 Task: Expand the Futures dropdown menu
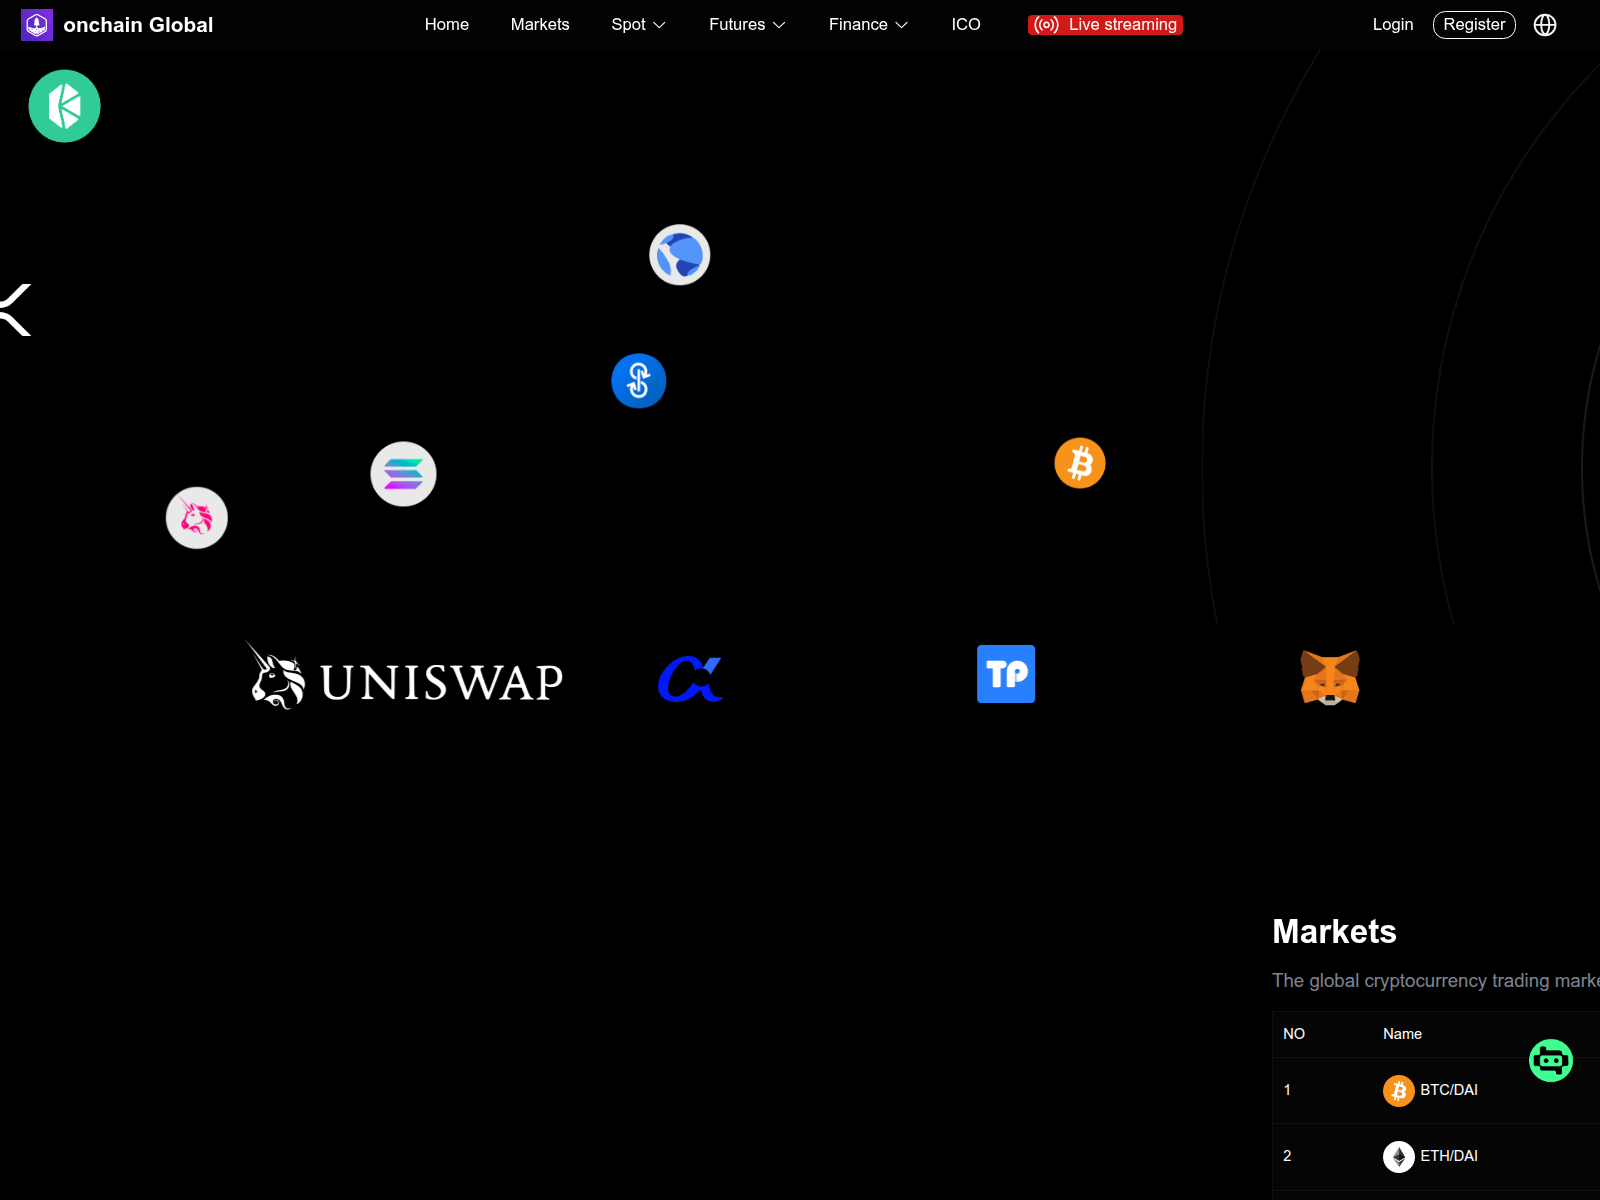(x=747, y=25)
